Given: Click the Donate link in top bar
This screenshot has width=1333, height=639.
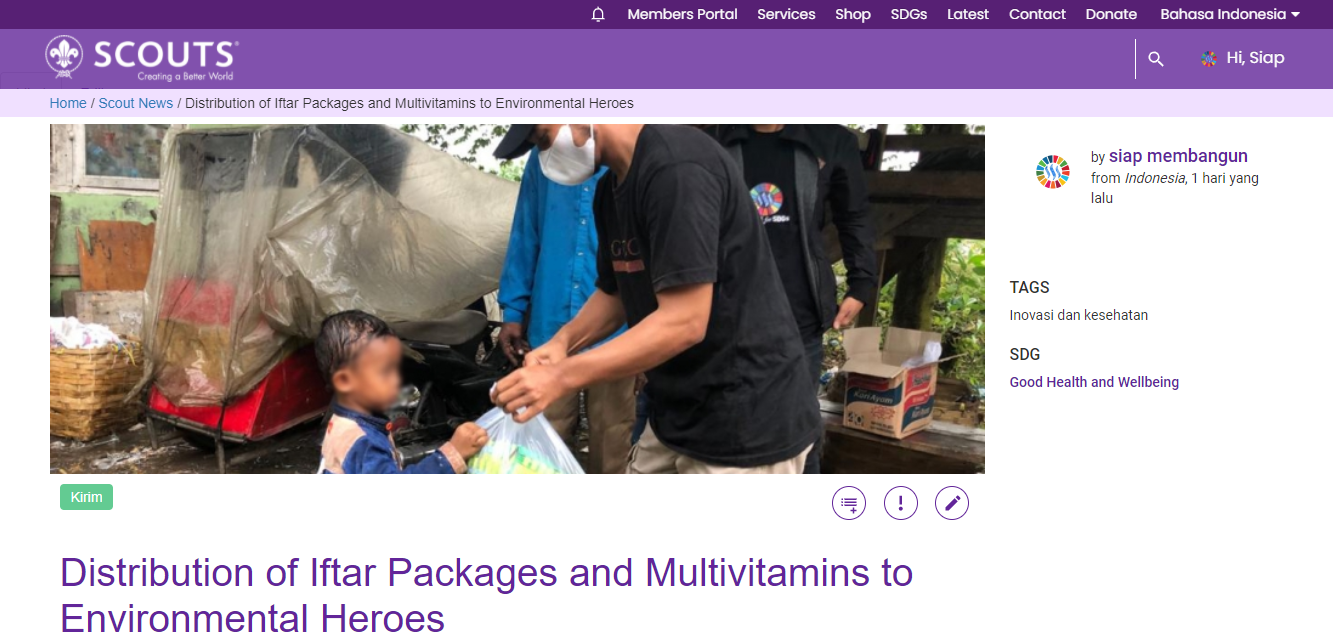Looking at the screenshot, I should (1111, 14).
